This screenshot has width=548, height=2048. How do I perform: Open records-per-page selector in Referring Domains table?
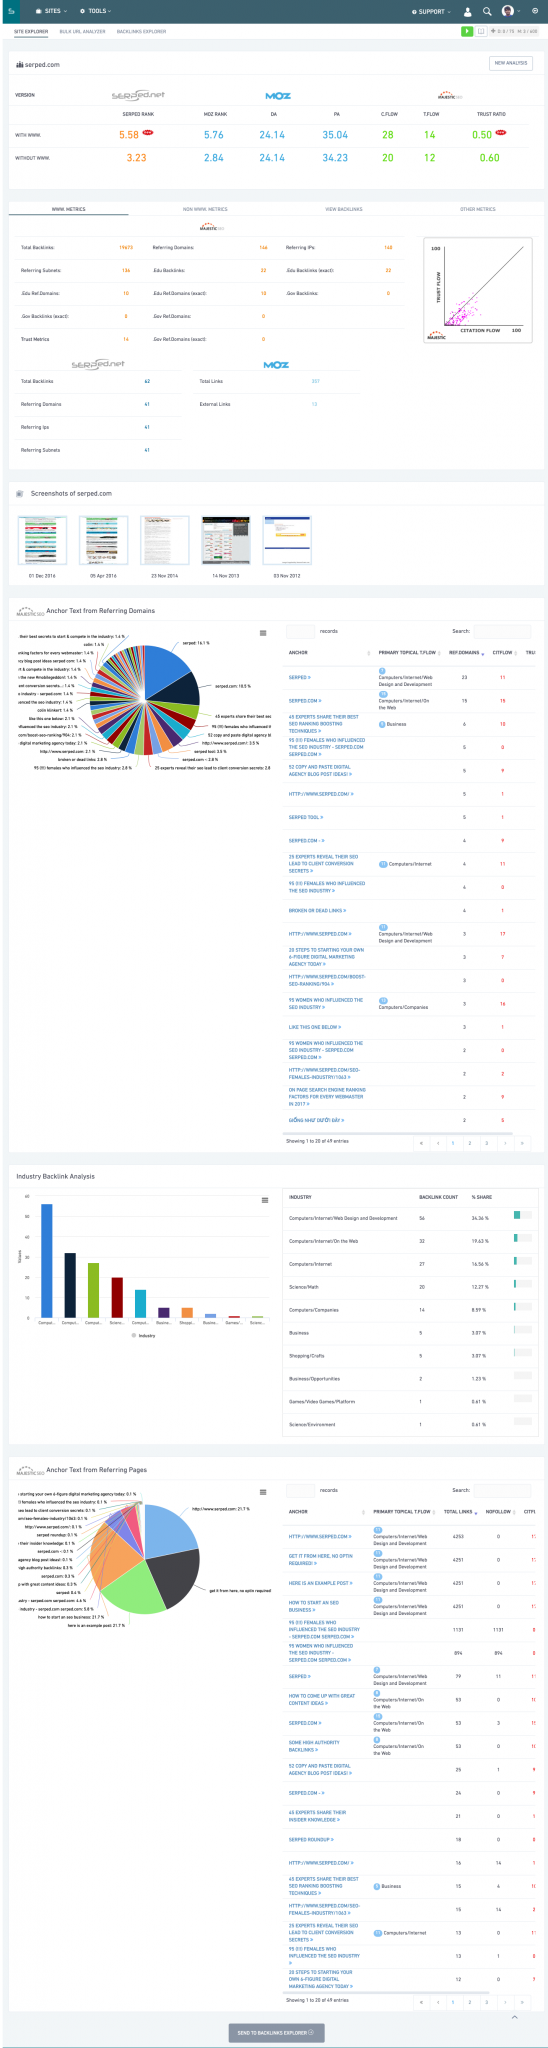pos(301,631)
